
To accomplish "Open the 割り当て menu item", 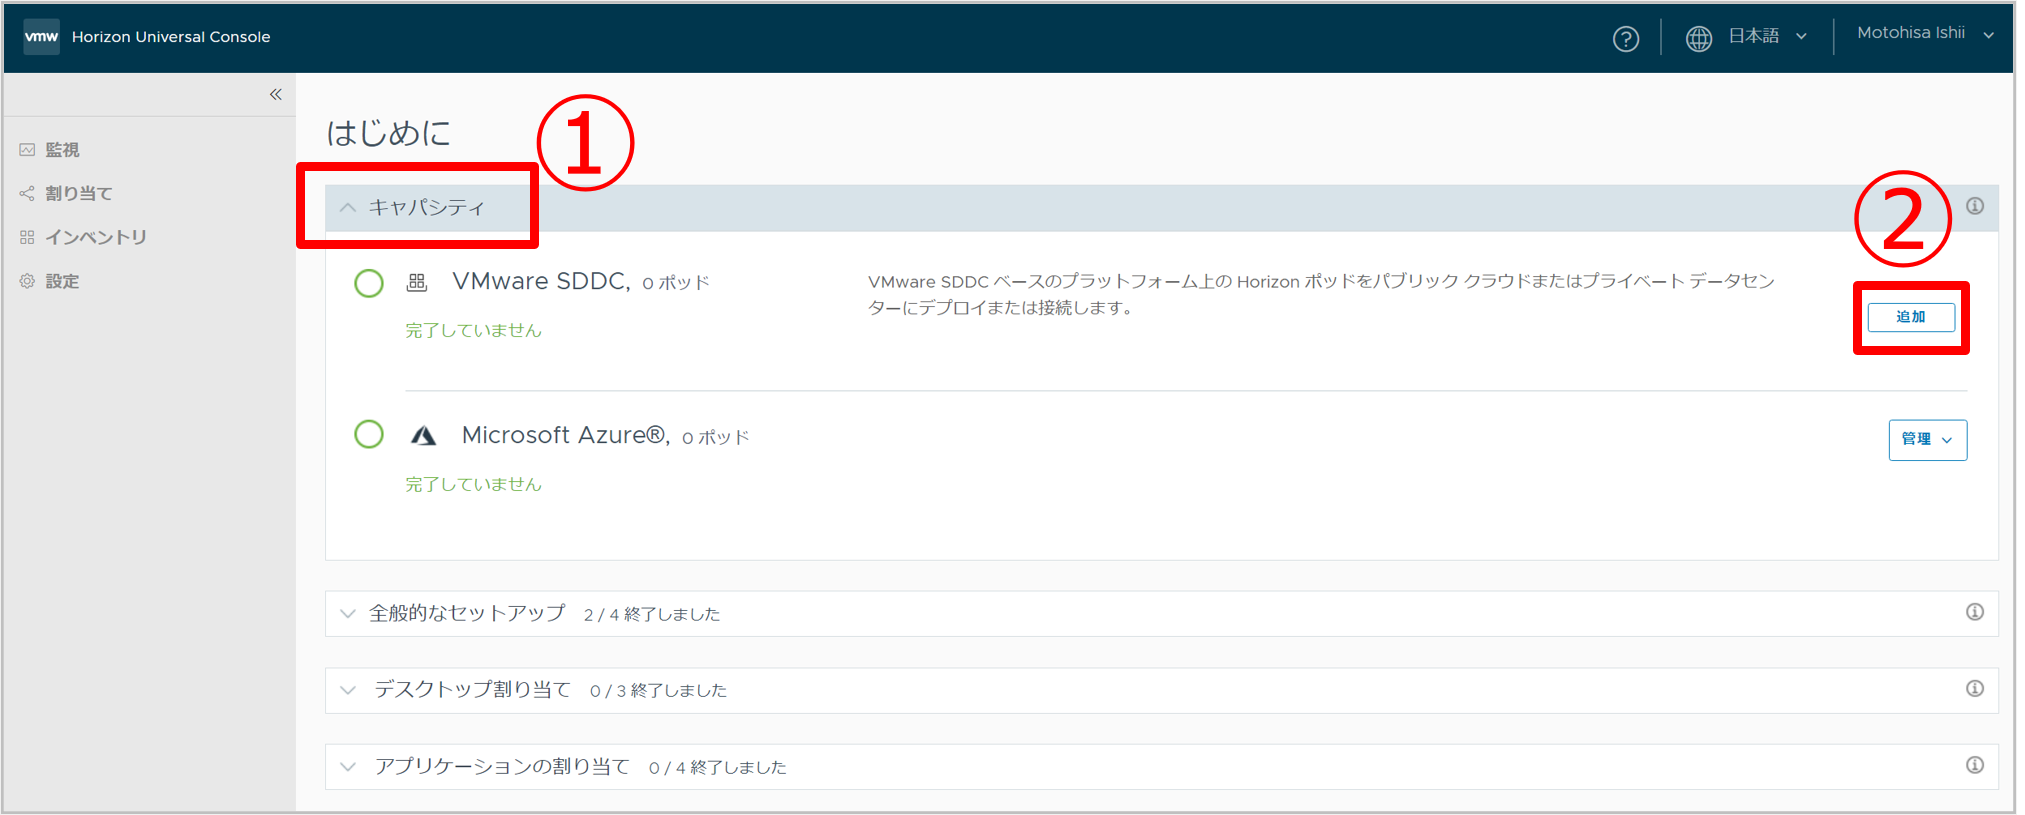I will [x=79, y=193].
